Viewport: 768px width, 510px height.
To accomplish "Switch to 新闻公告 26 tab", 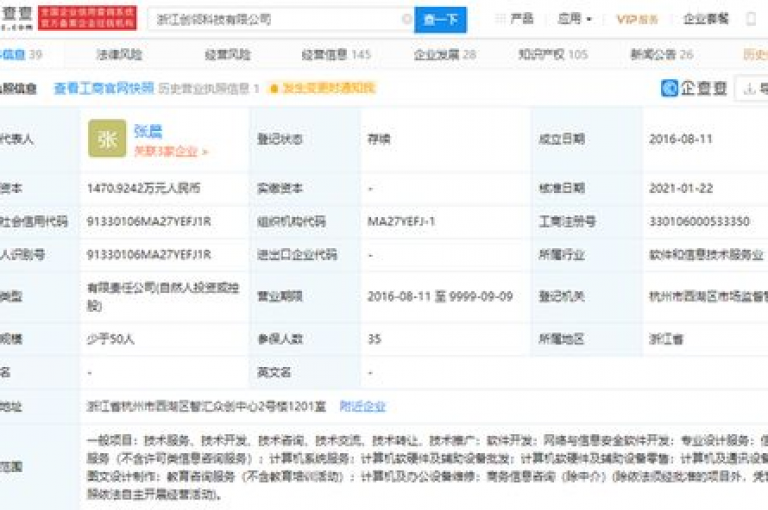I will (x=662, y=54).
